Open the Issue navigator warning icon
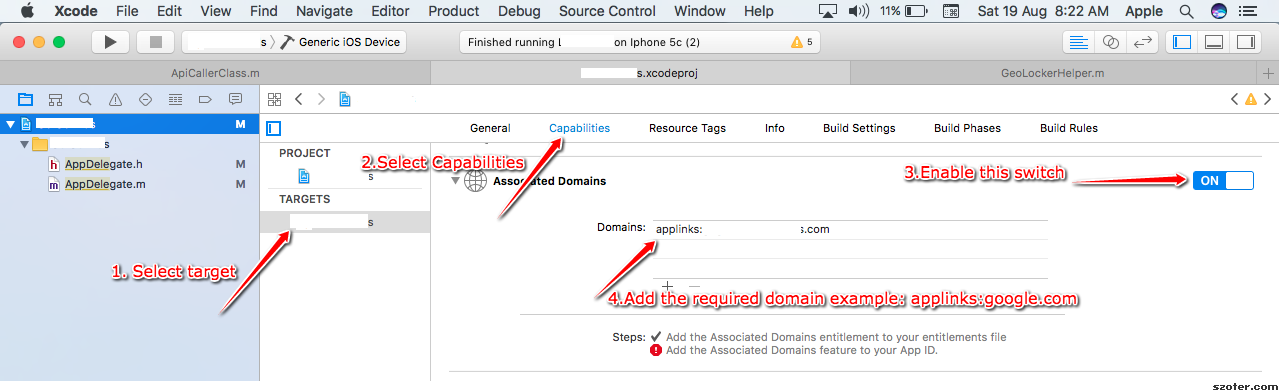Viewport: 1279px width, 392px height. point(116,99)
